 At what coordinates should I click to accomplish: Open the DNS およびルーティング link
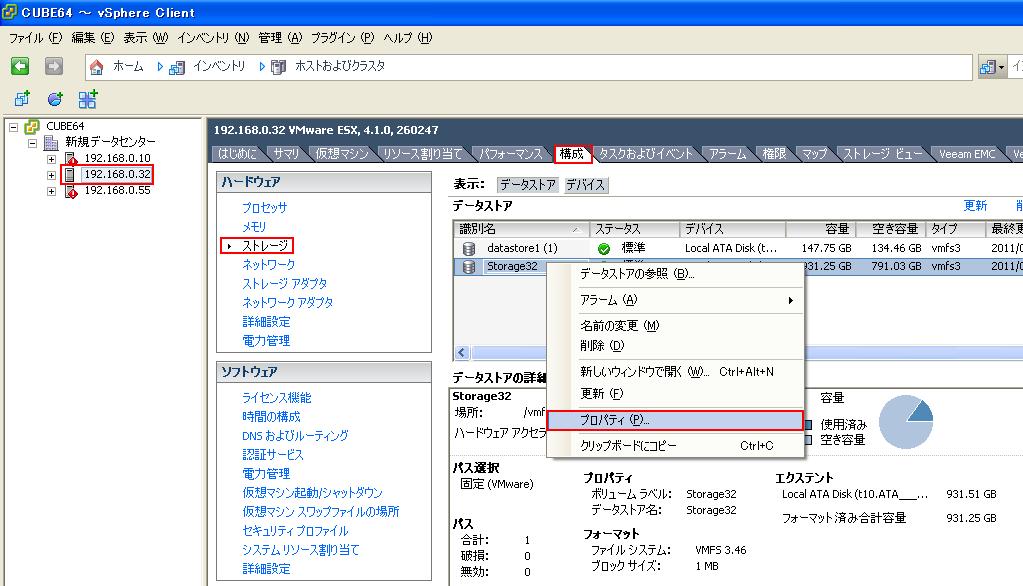(x=295, y=436)
